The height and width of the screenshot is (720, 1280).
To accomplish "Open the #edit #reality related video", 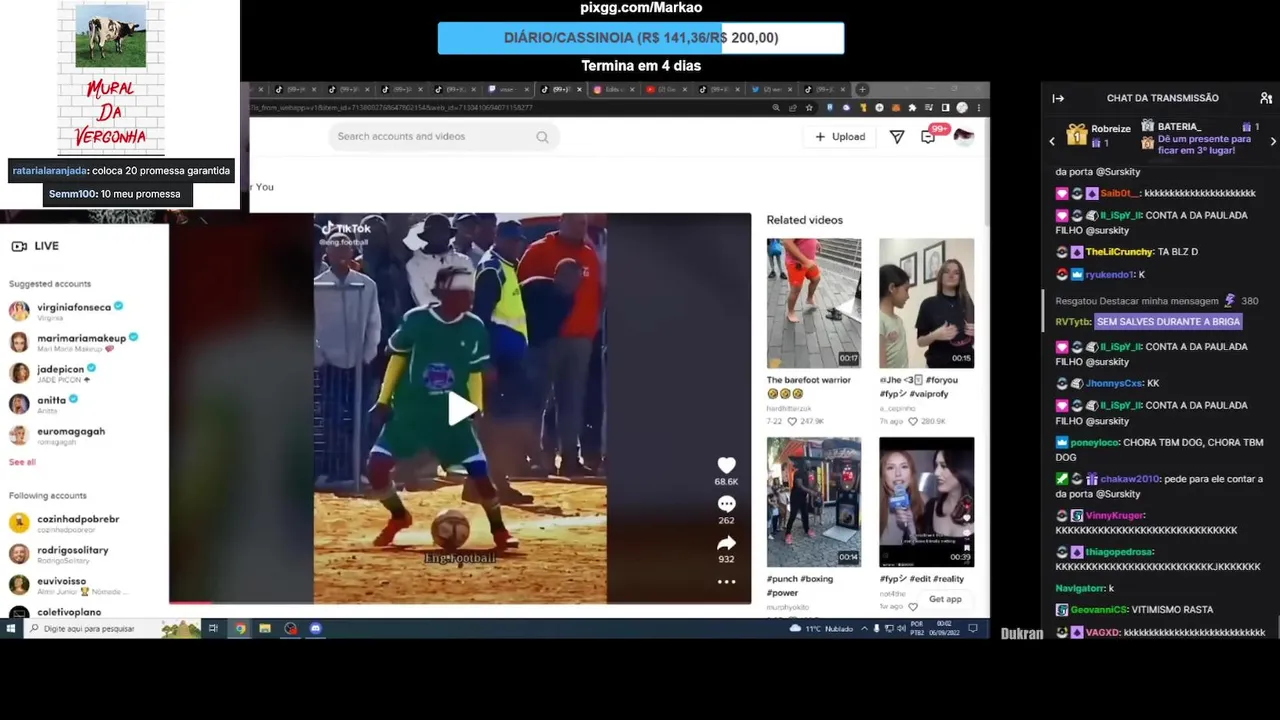I will point(926,502).
